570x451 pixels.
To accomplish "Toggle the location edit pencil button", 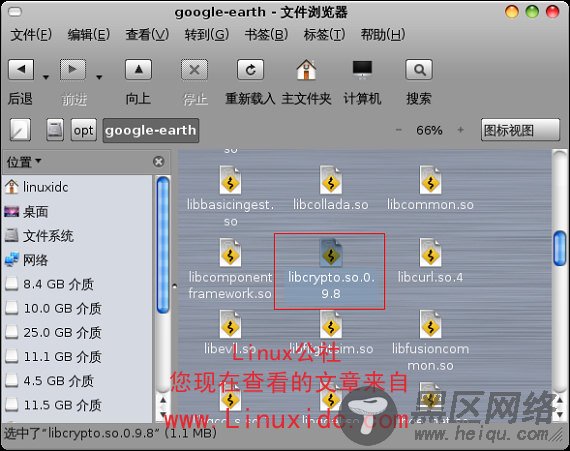I will tap(20, 130).
